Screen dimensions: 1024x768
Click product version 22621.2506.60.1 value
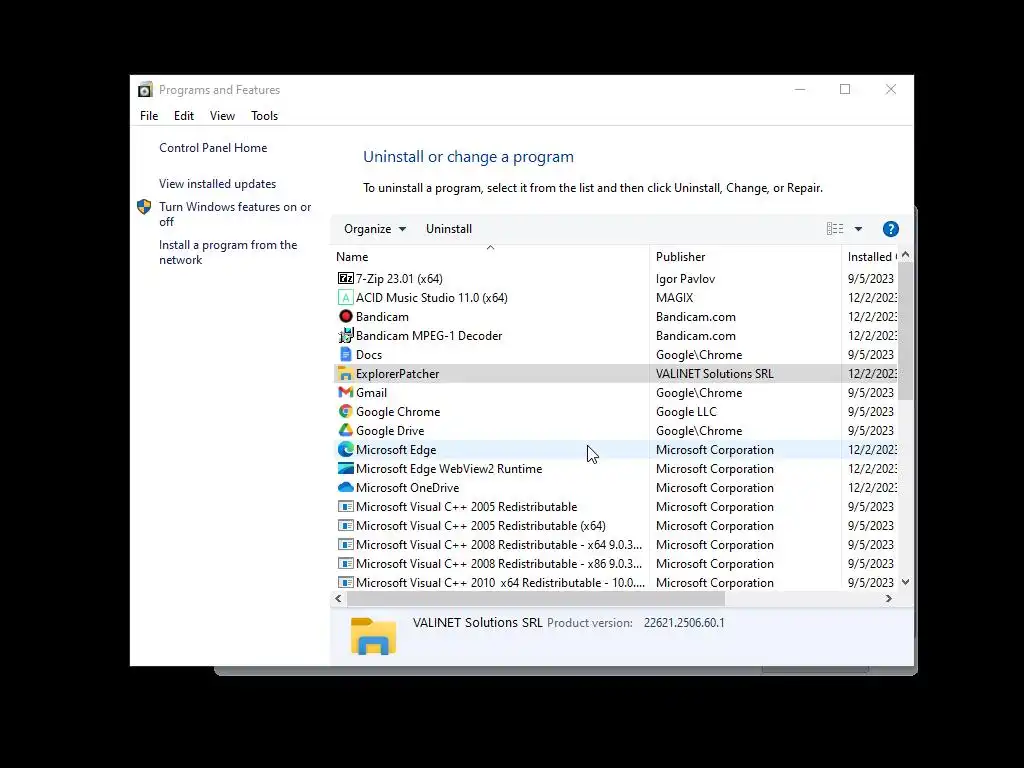pos(684,622)
